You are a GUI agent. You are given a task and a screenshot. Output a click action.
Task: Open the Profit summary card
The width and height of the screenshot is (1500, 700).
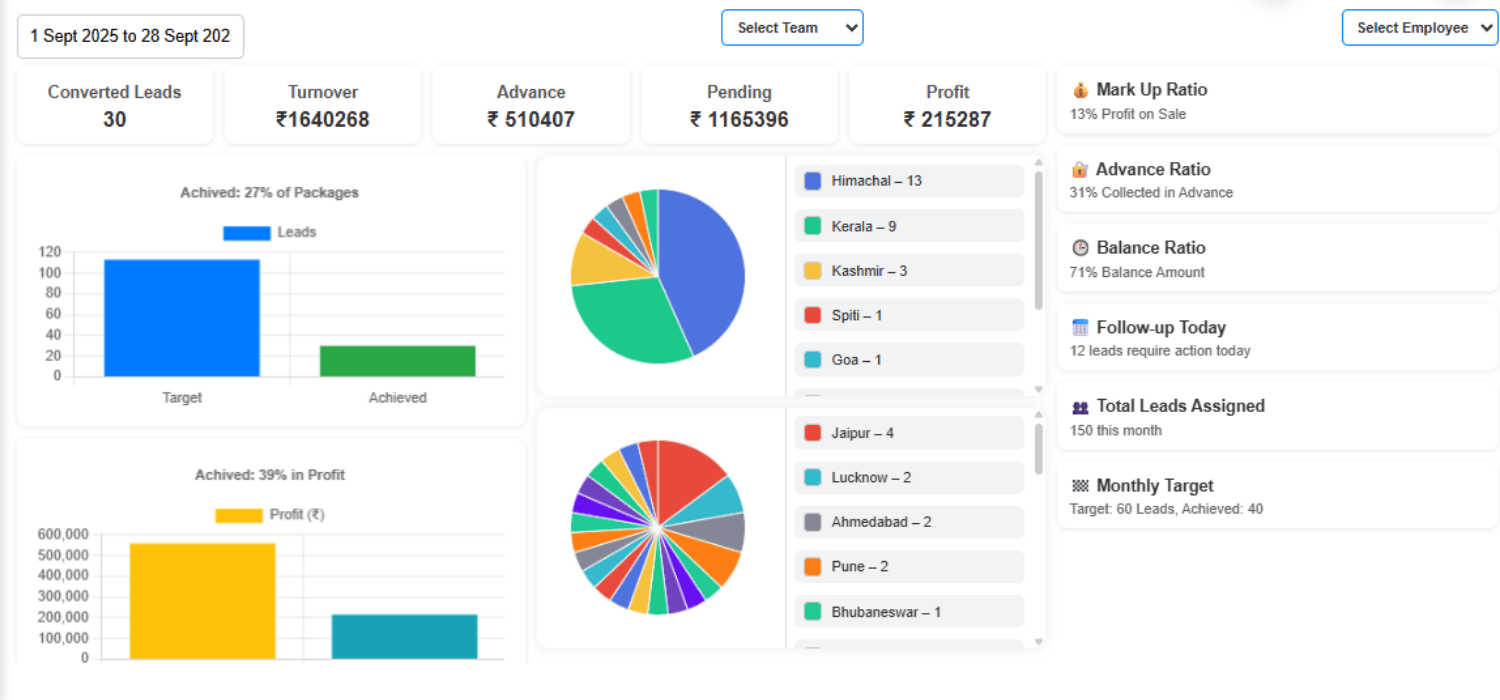[x=947, y=105]
